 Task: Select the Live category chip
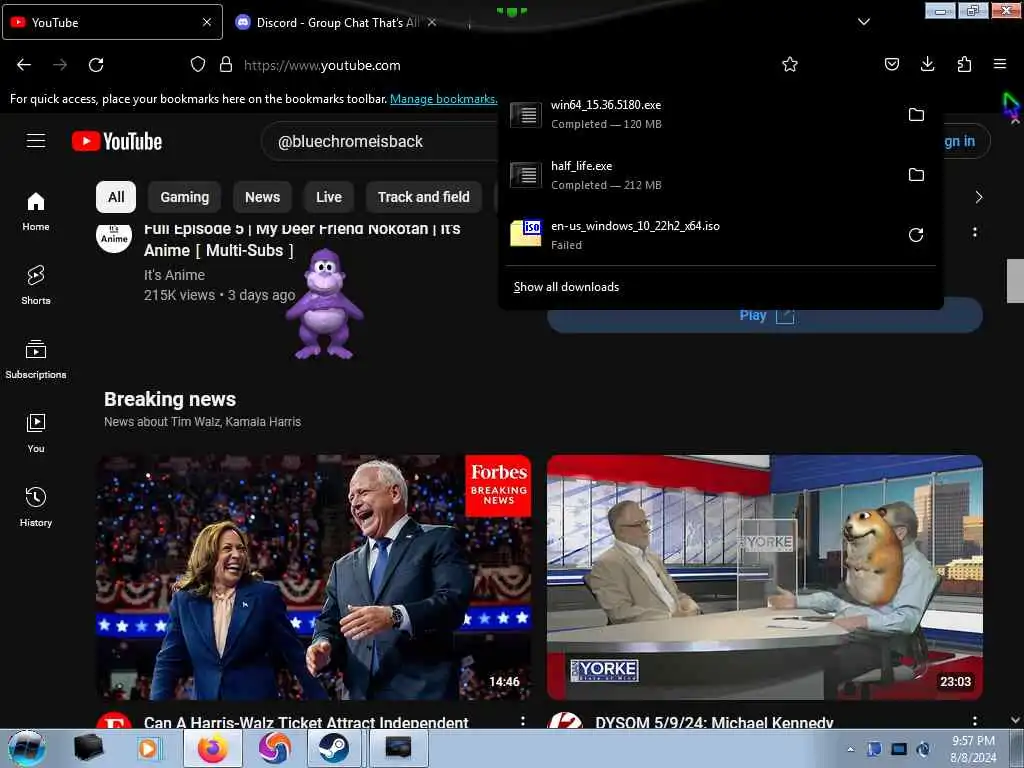[x=329, y=197]
